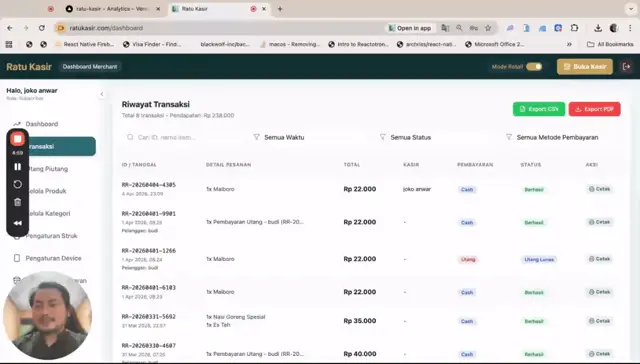Restart the recording with the circular arrow
Image resolution: width=640 pixels, height=364 pixels.
[18, 184]
